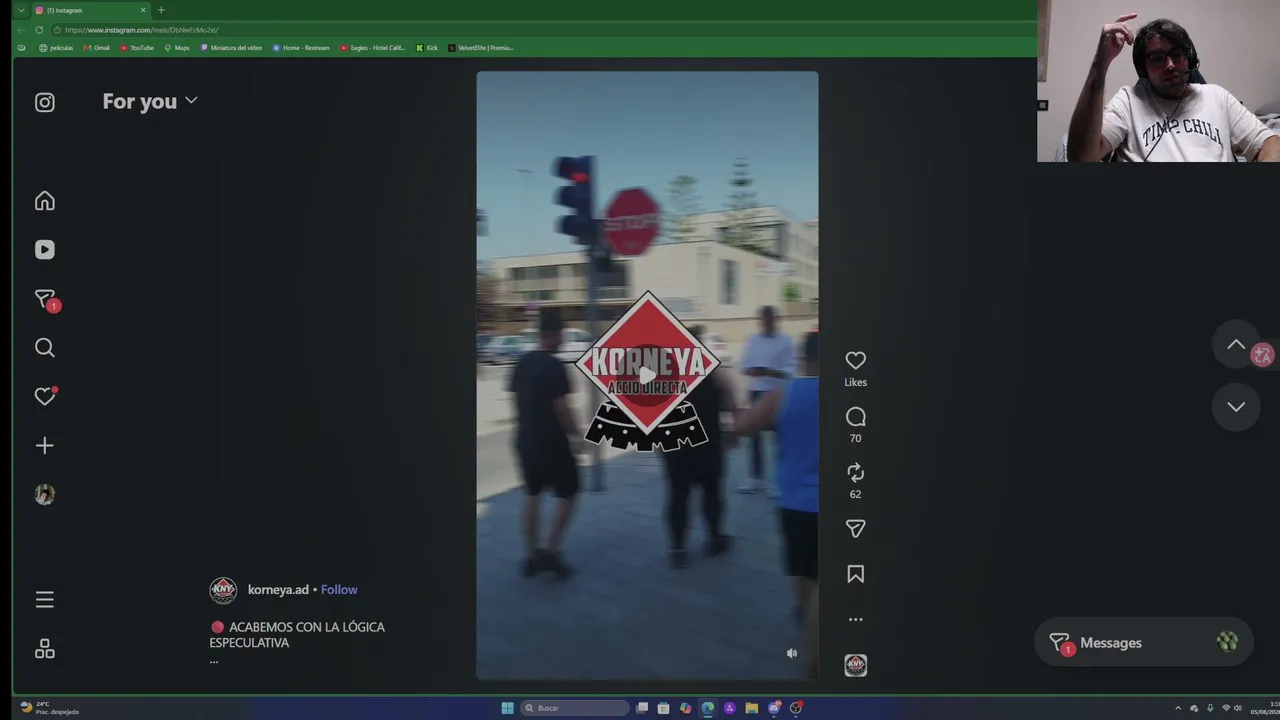Create a new post with plus icon
Viewport: 1280px width, 720px height.
click(45, 446)
